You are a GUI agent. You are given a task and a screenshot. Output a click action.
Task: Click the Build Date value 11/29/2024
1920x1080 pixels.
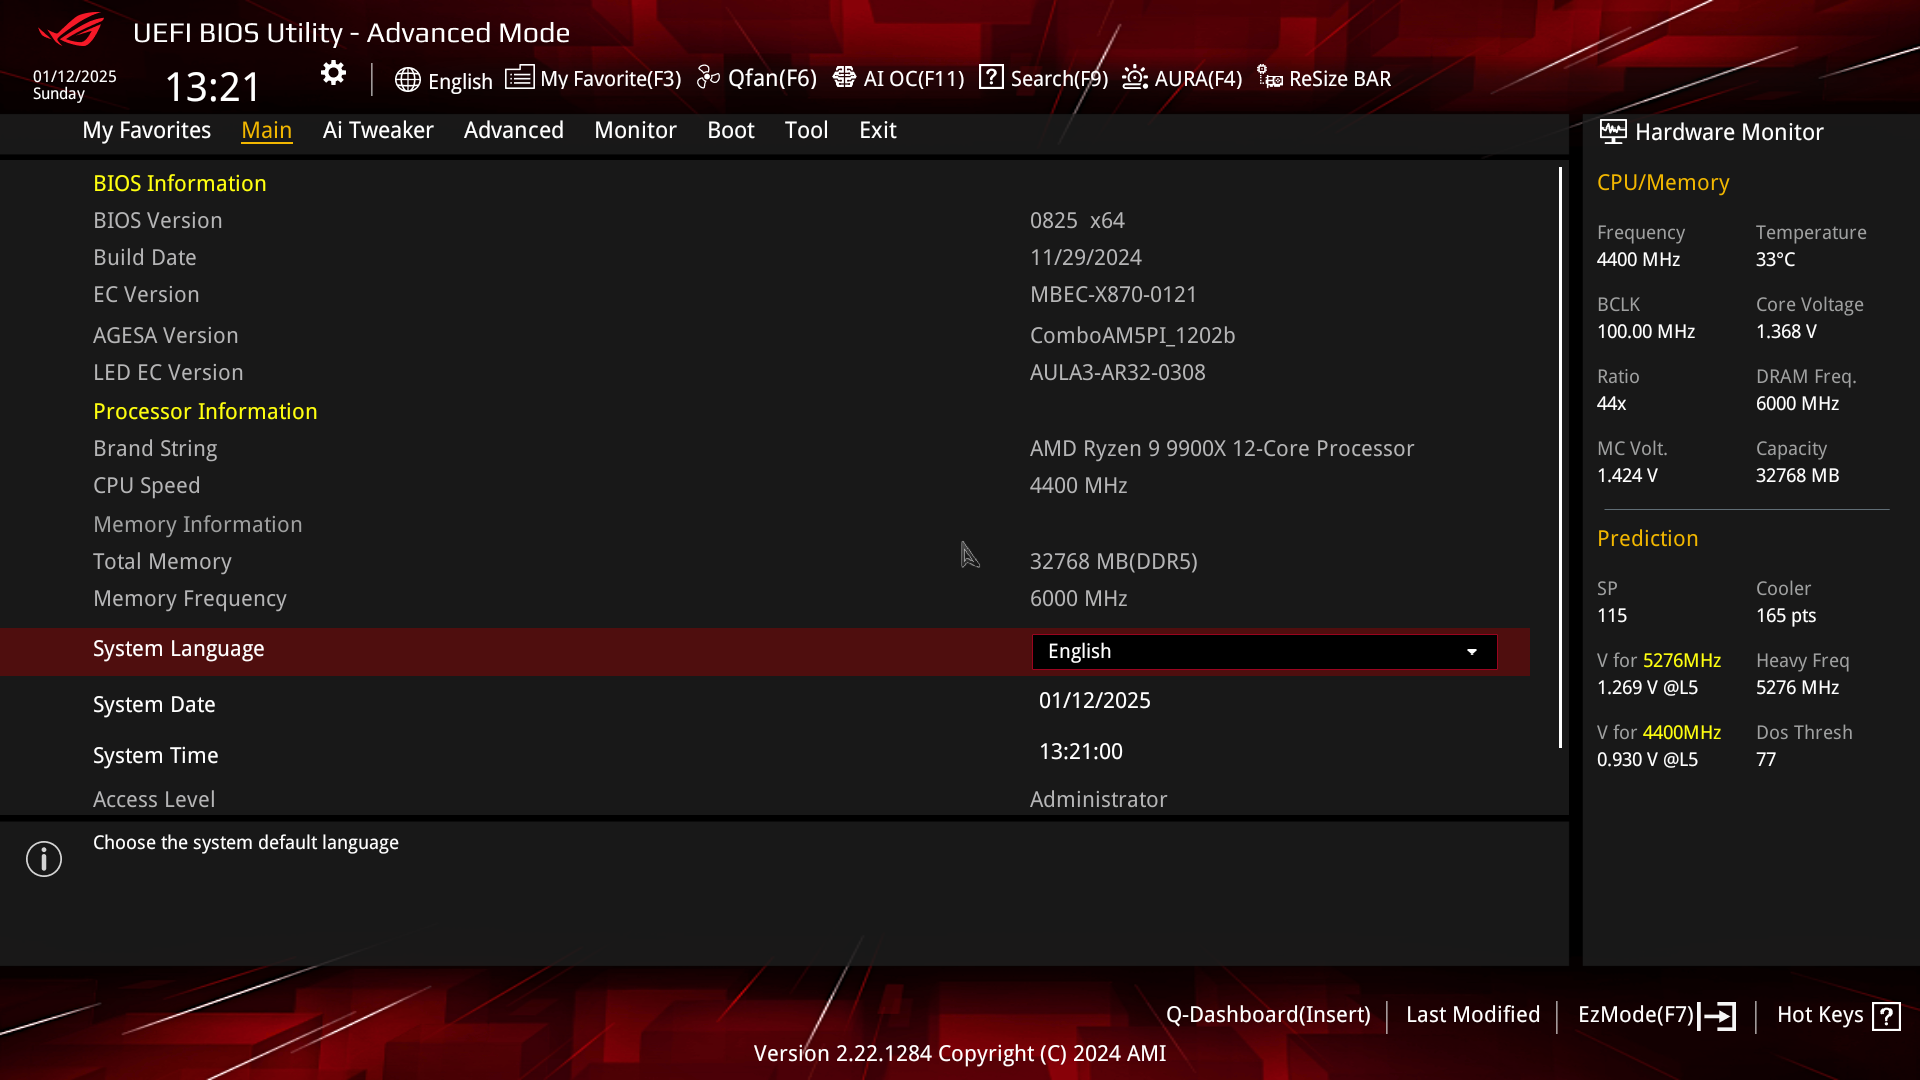click(x=1086, y=257)
